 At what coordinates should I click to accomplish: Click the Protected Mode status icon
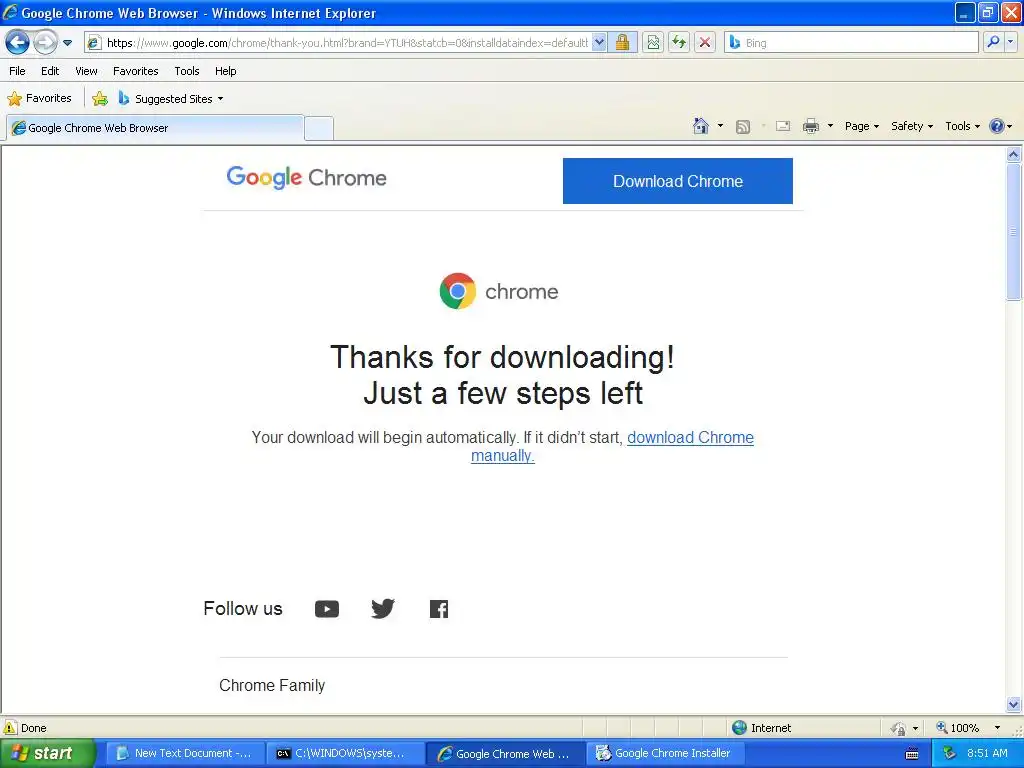click(x=898, y=728)
